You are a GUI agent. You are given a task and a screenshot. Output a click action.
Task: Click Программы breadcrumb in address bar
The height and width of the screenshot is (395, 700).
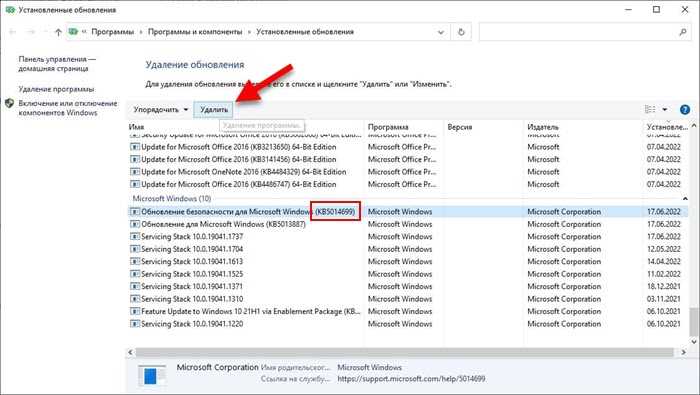click(x=112, y=32)
